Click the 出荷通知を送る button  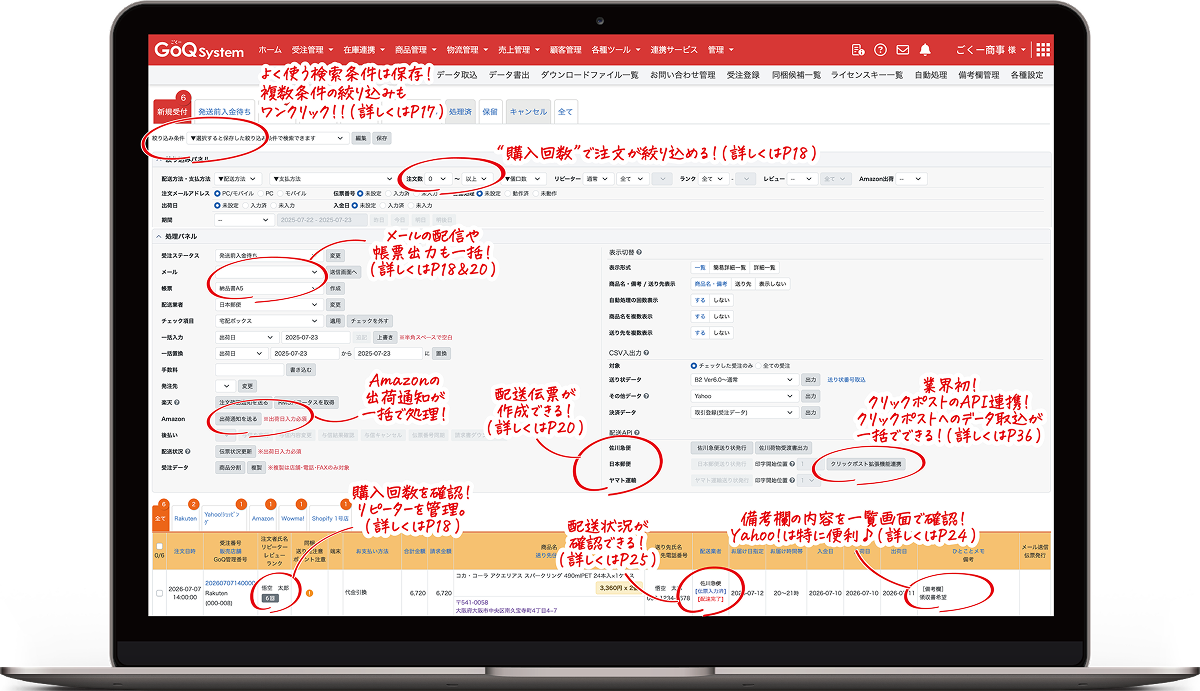coord(238,418)
